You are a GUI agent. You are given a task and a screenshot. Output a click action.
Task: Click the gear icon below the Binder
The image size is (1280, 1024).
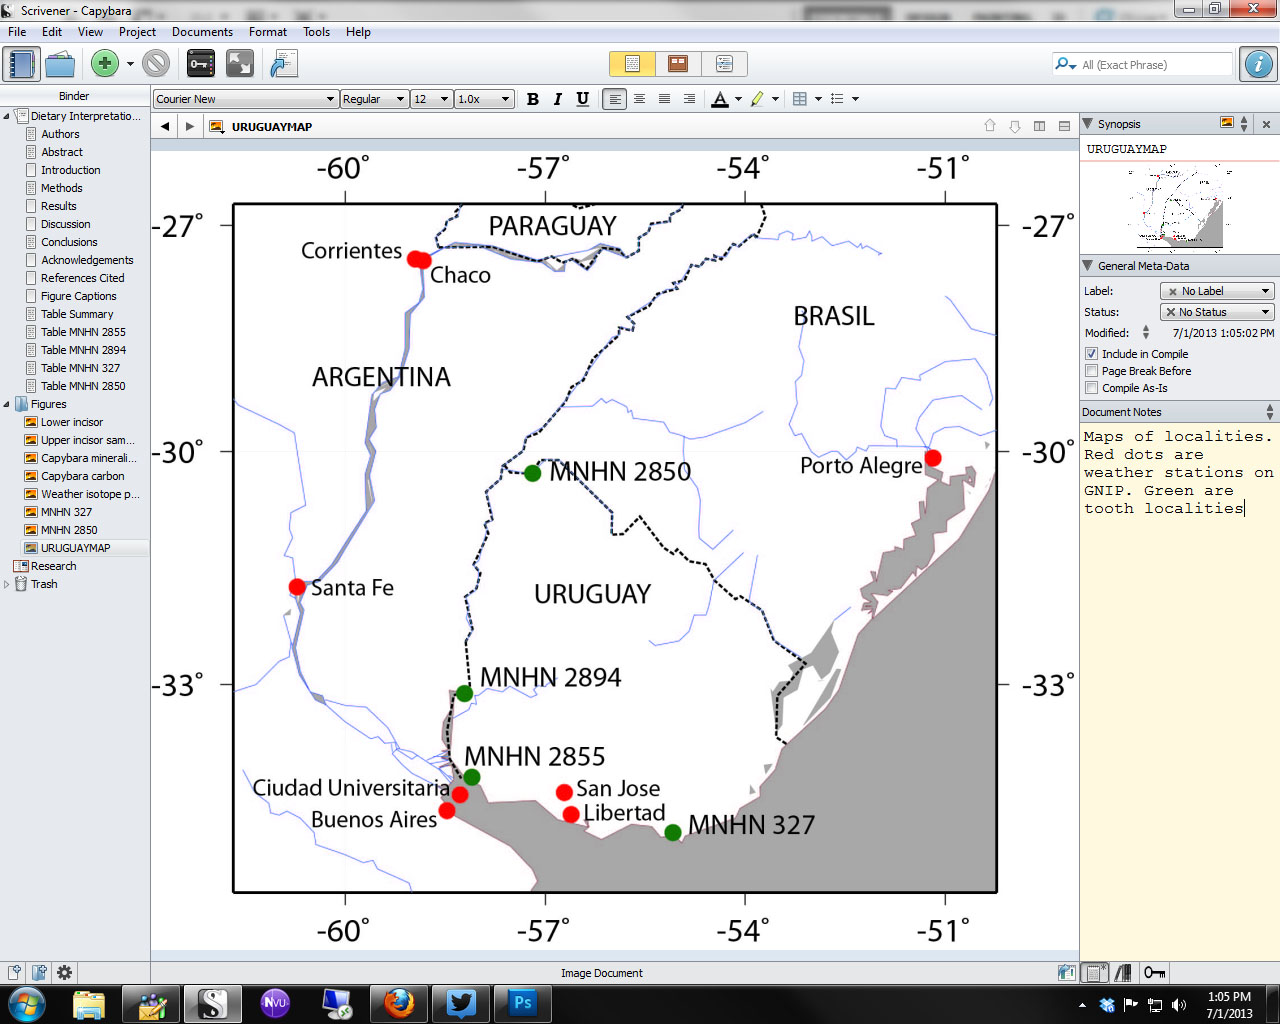point(65,972)
